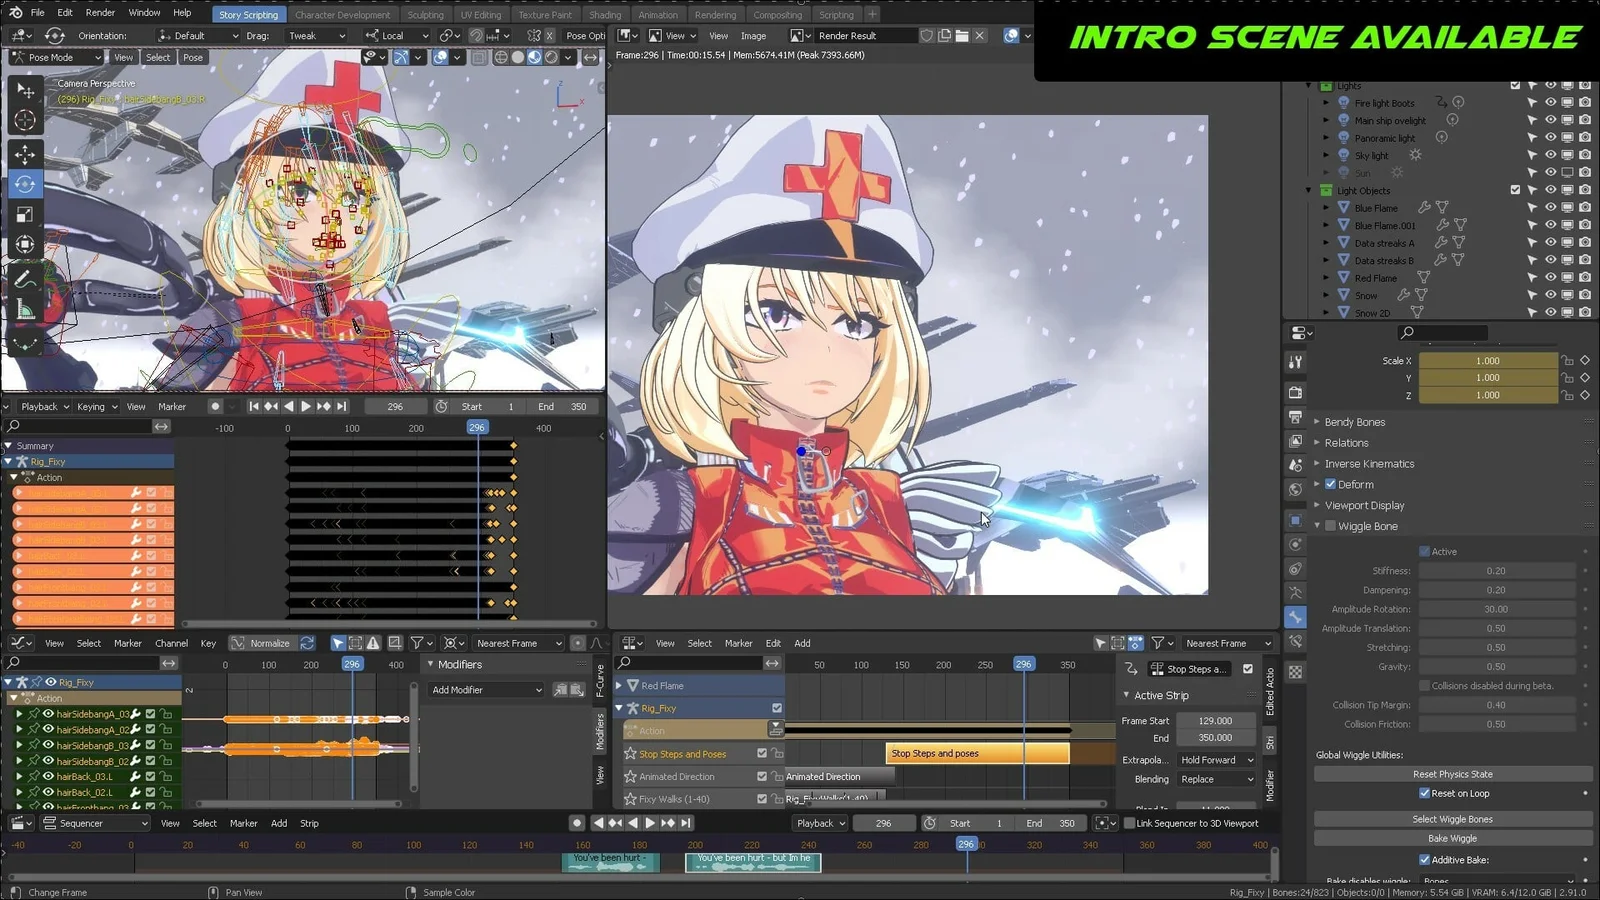
Task: Select the Transform tool icon
Action: 23,243
